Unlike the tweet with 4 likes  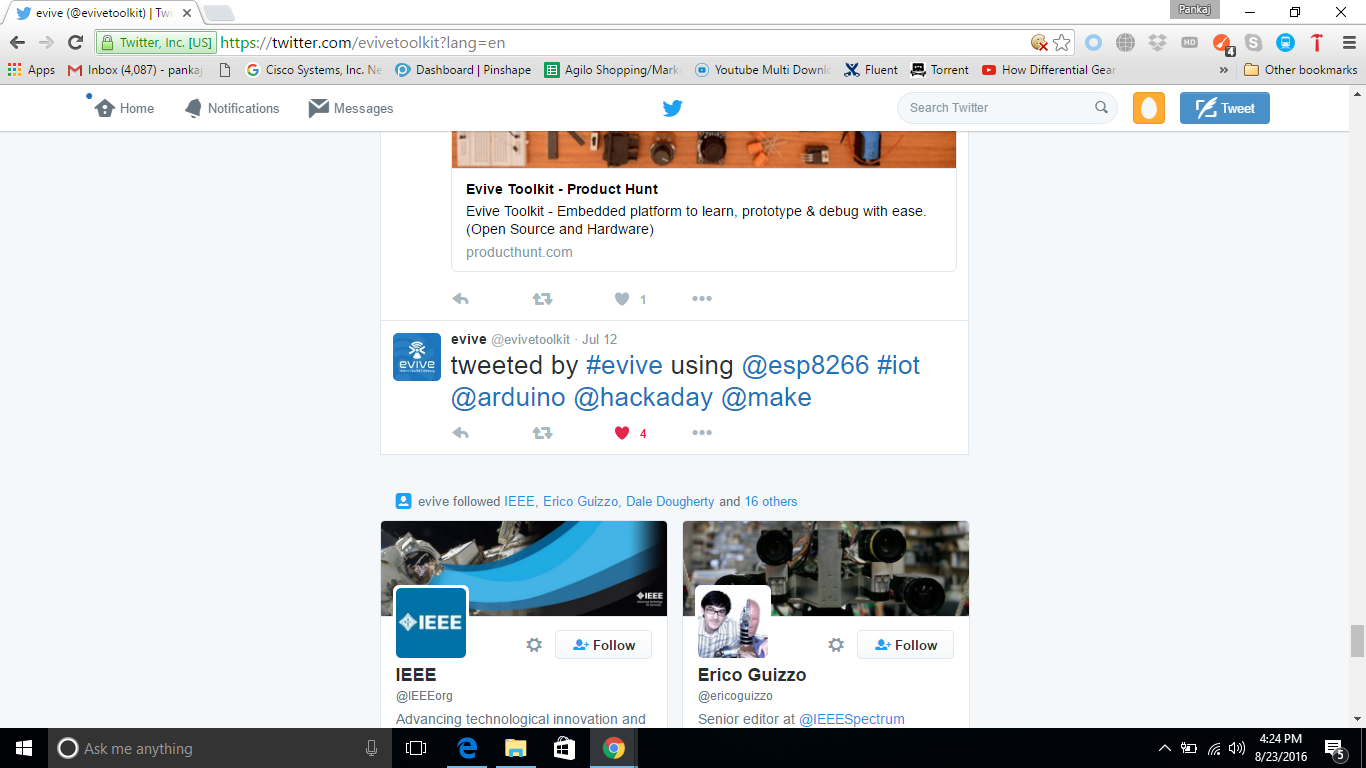(622, 433)
